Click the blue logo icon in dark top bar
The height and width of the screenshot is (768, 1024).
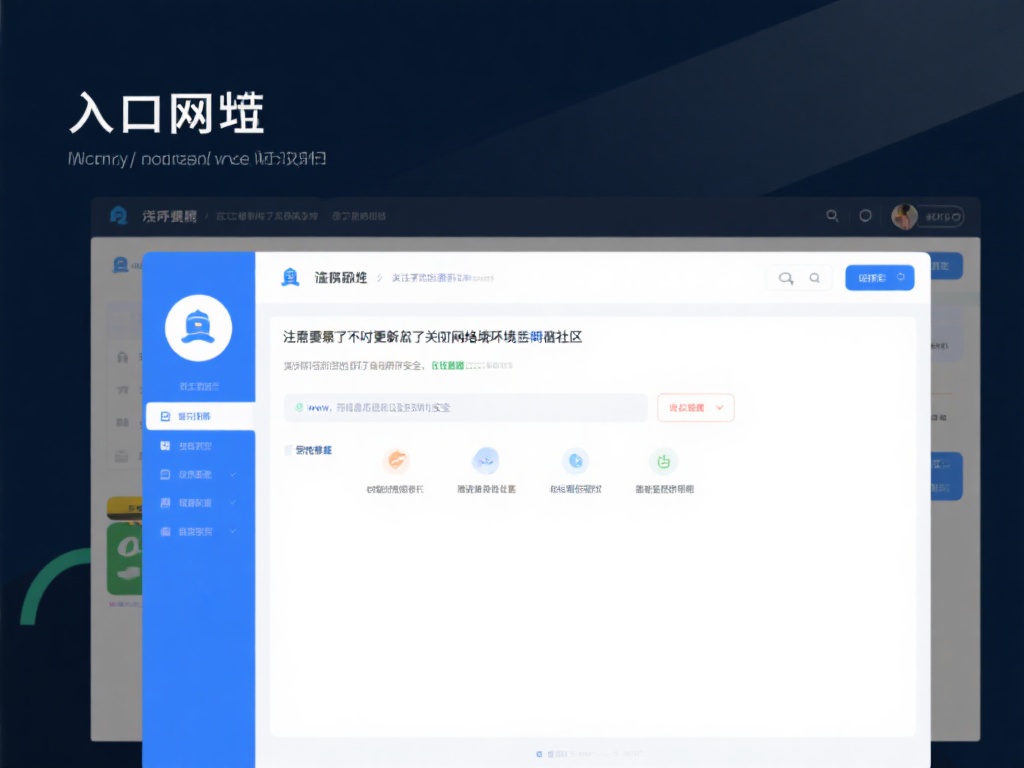pyautogui.click(x=119, y=216)
